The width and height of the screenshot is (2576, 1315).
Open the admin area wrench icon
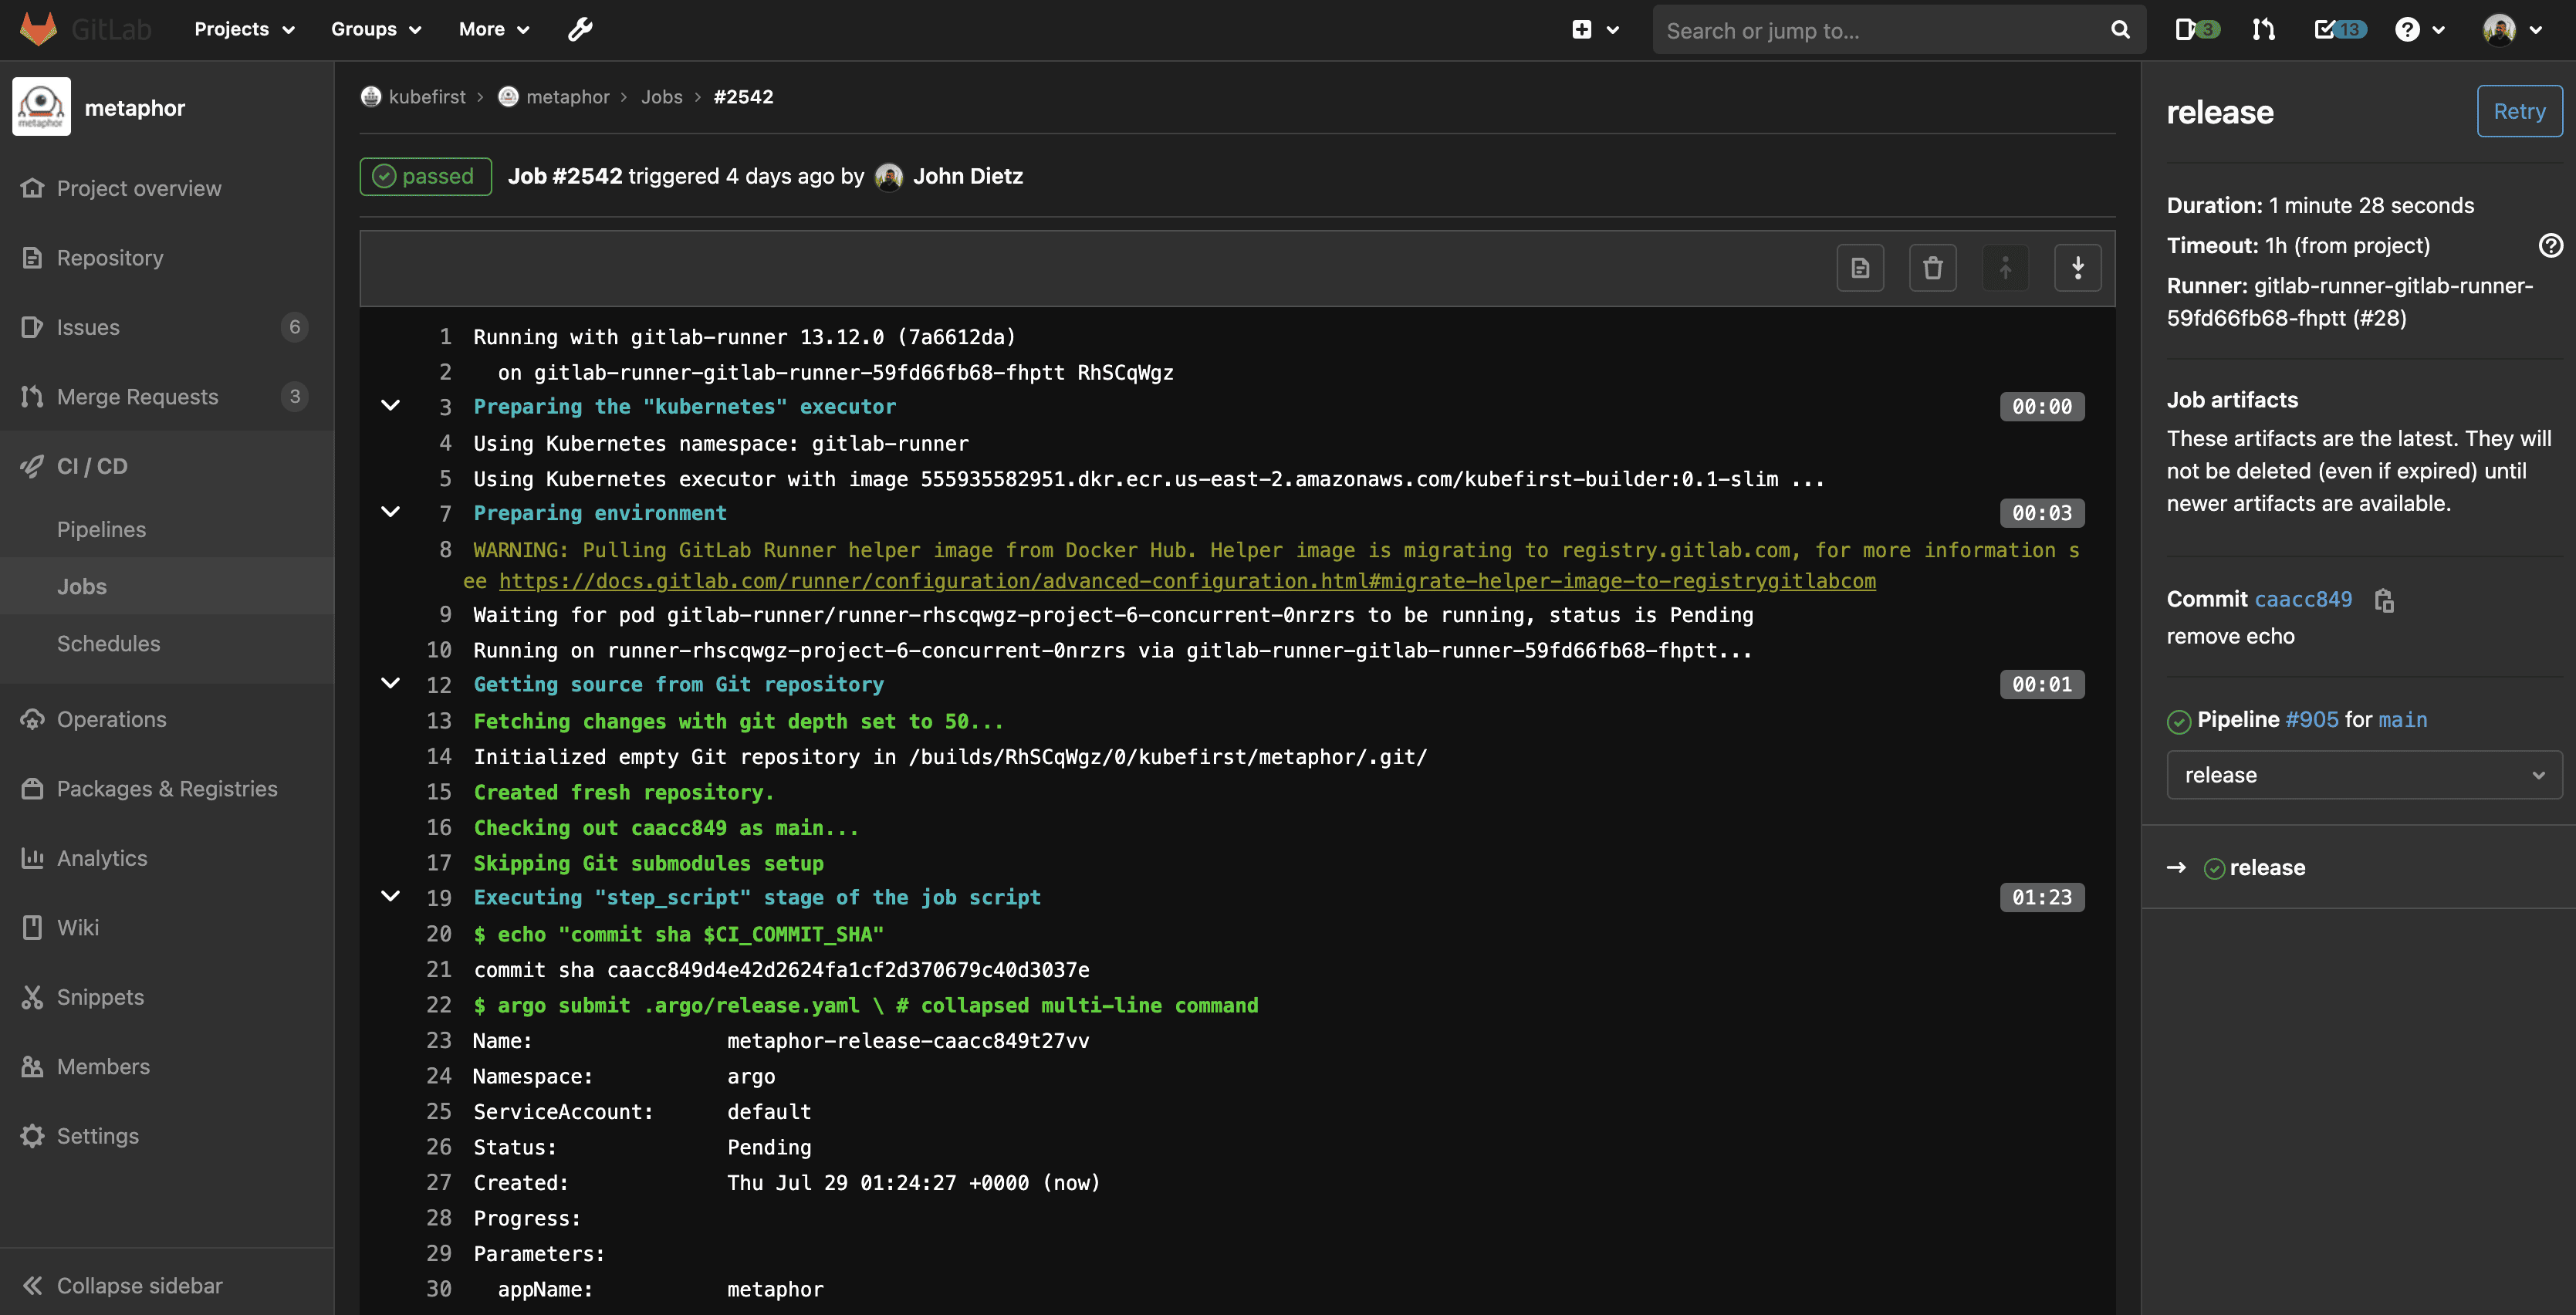click(580, 30)
